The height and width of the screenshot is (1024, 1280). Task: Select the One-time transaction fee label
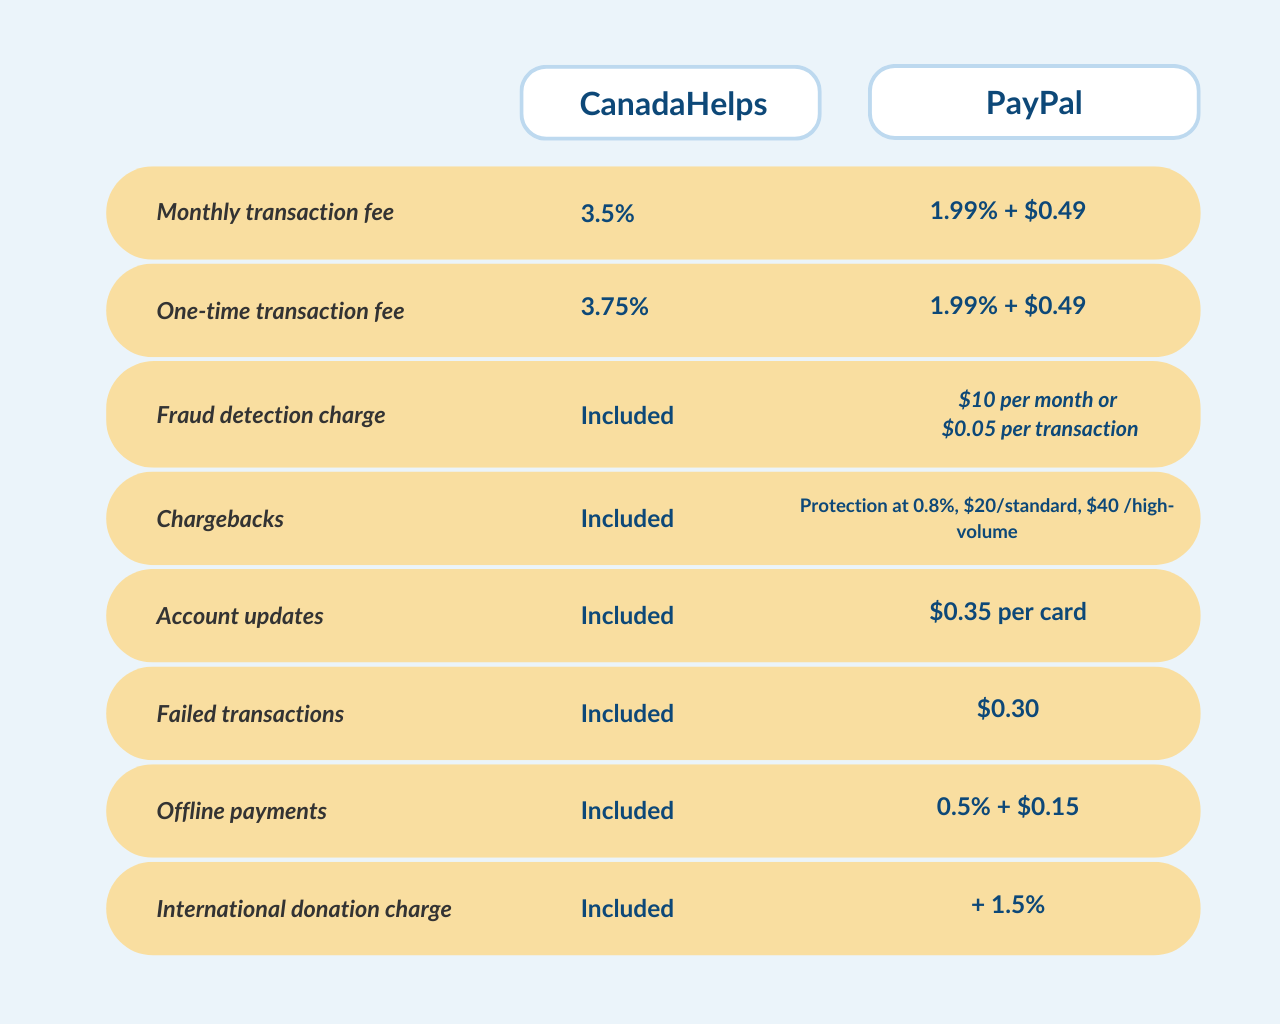(280, 311)
